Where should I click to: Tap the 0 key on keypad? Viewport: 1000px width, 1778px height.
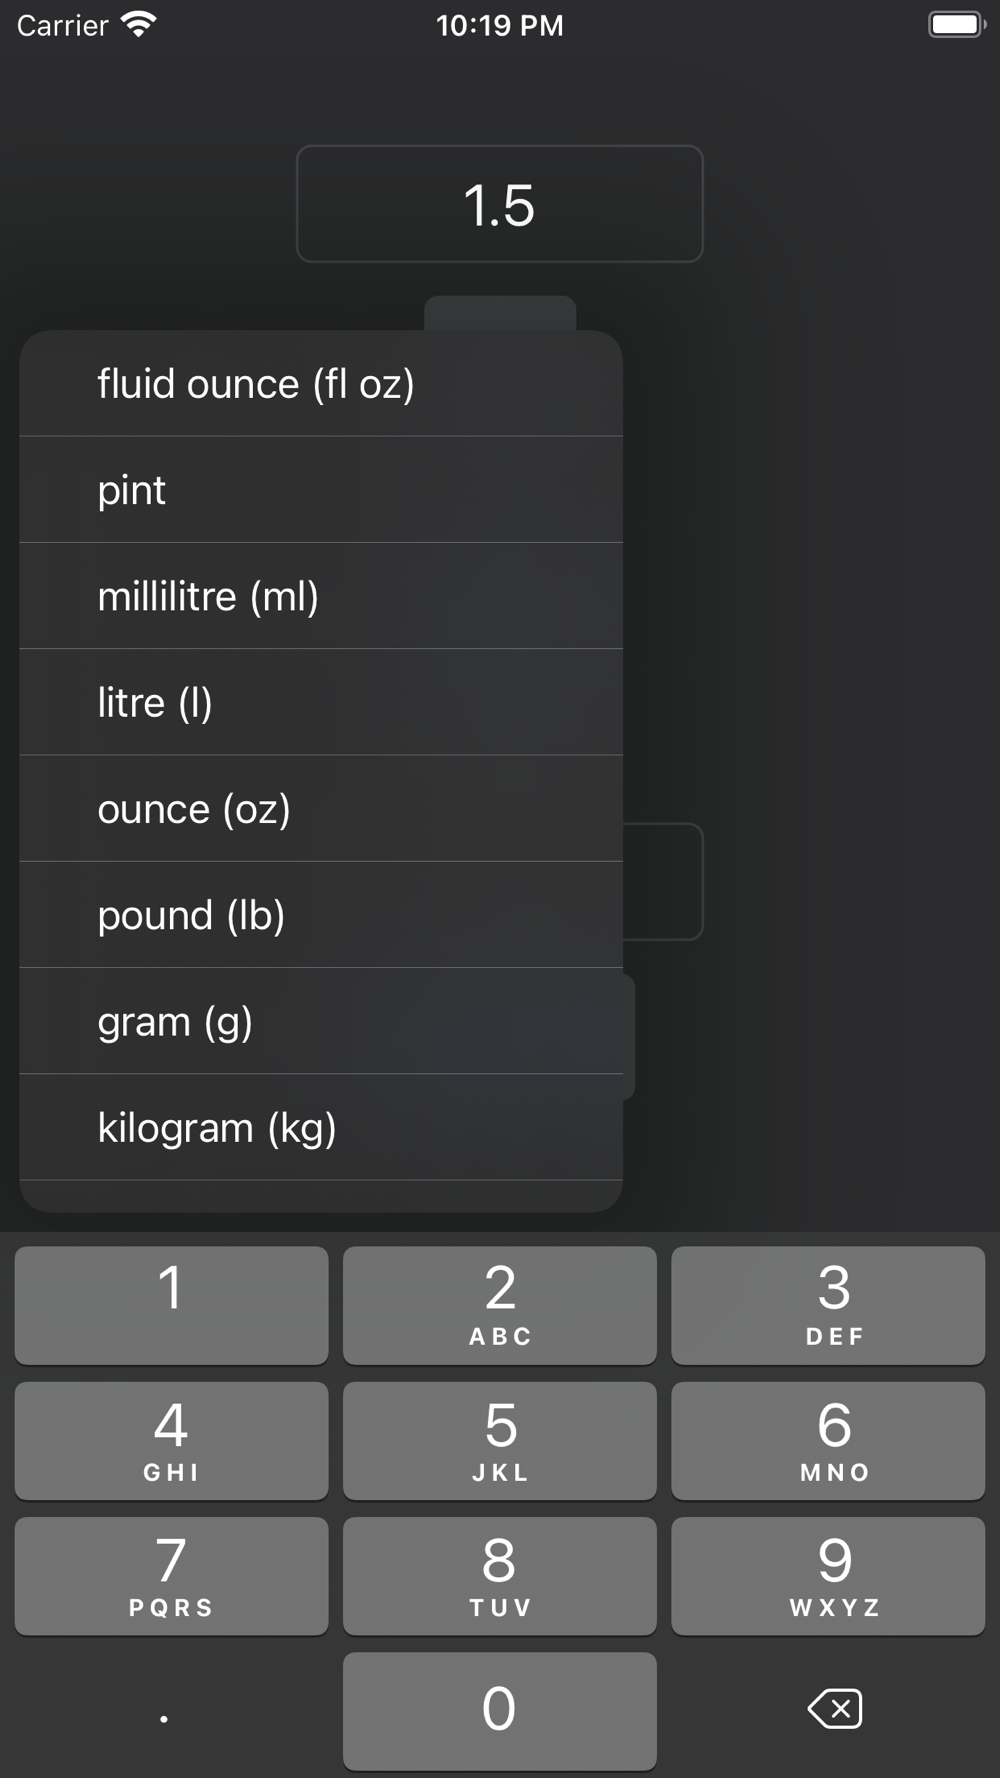coord(500,1711)
